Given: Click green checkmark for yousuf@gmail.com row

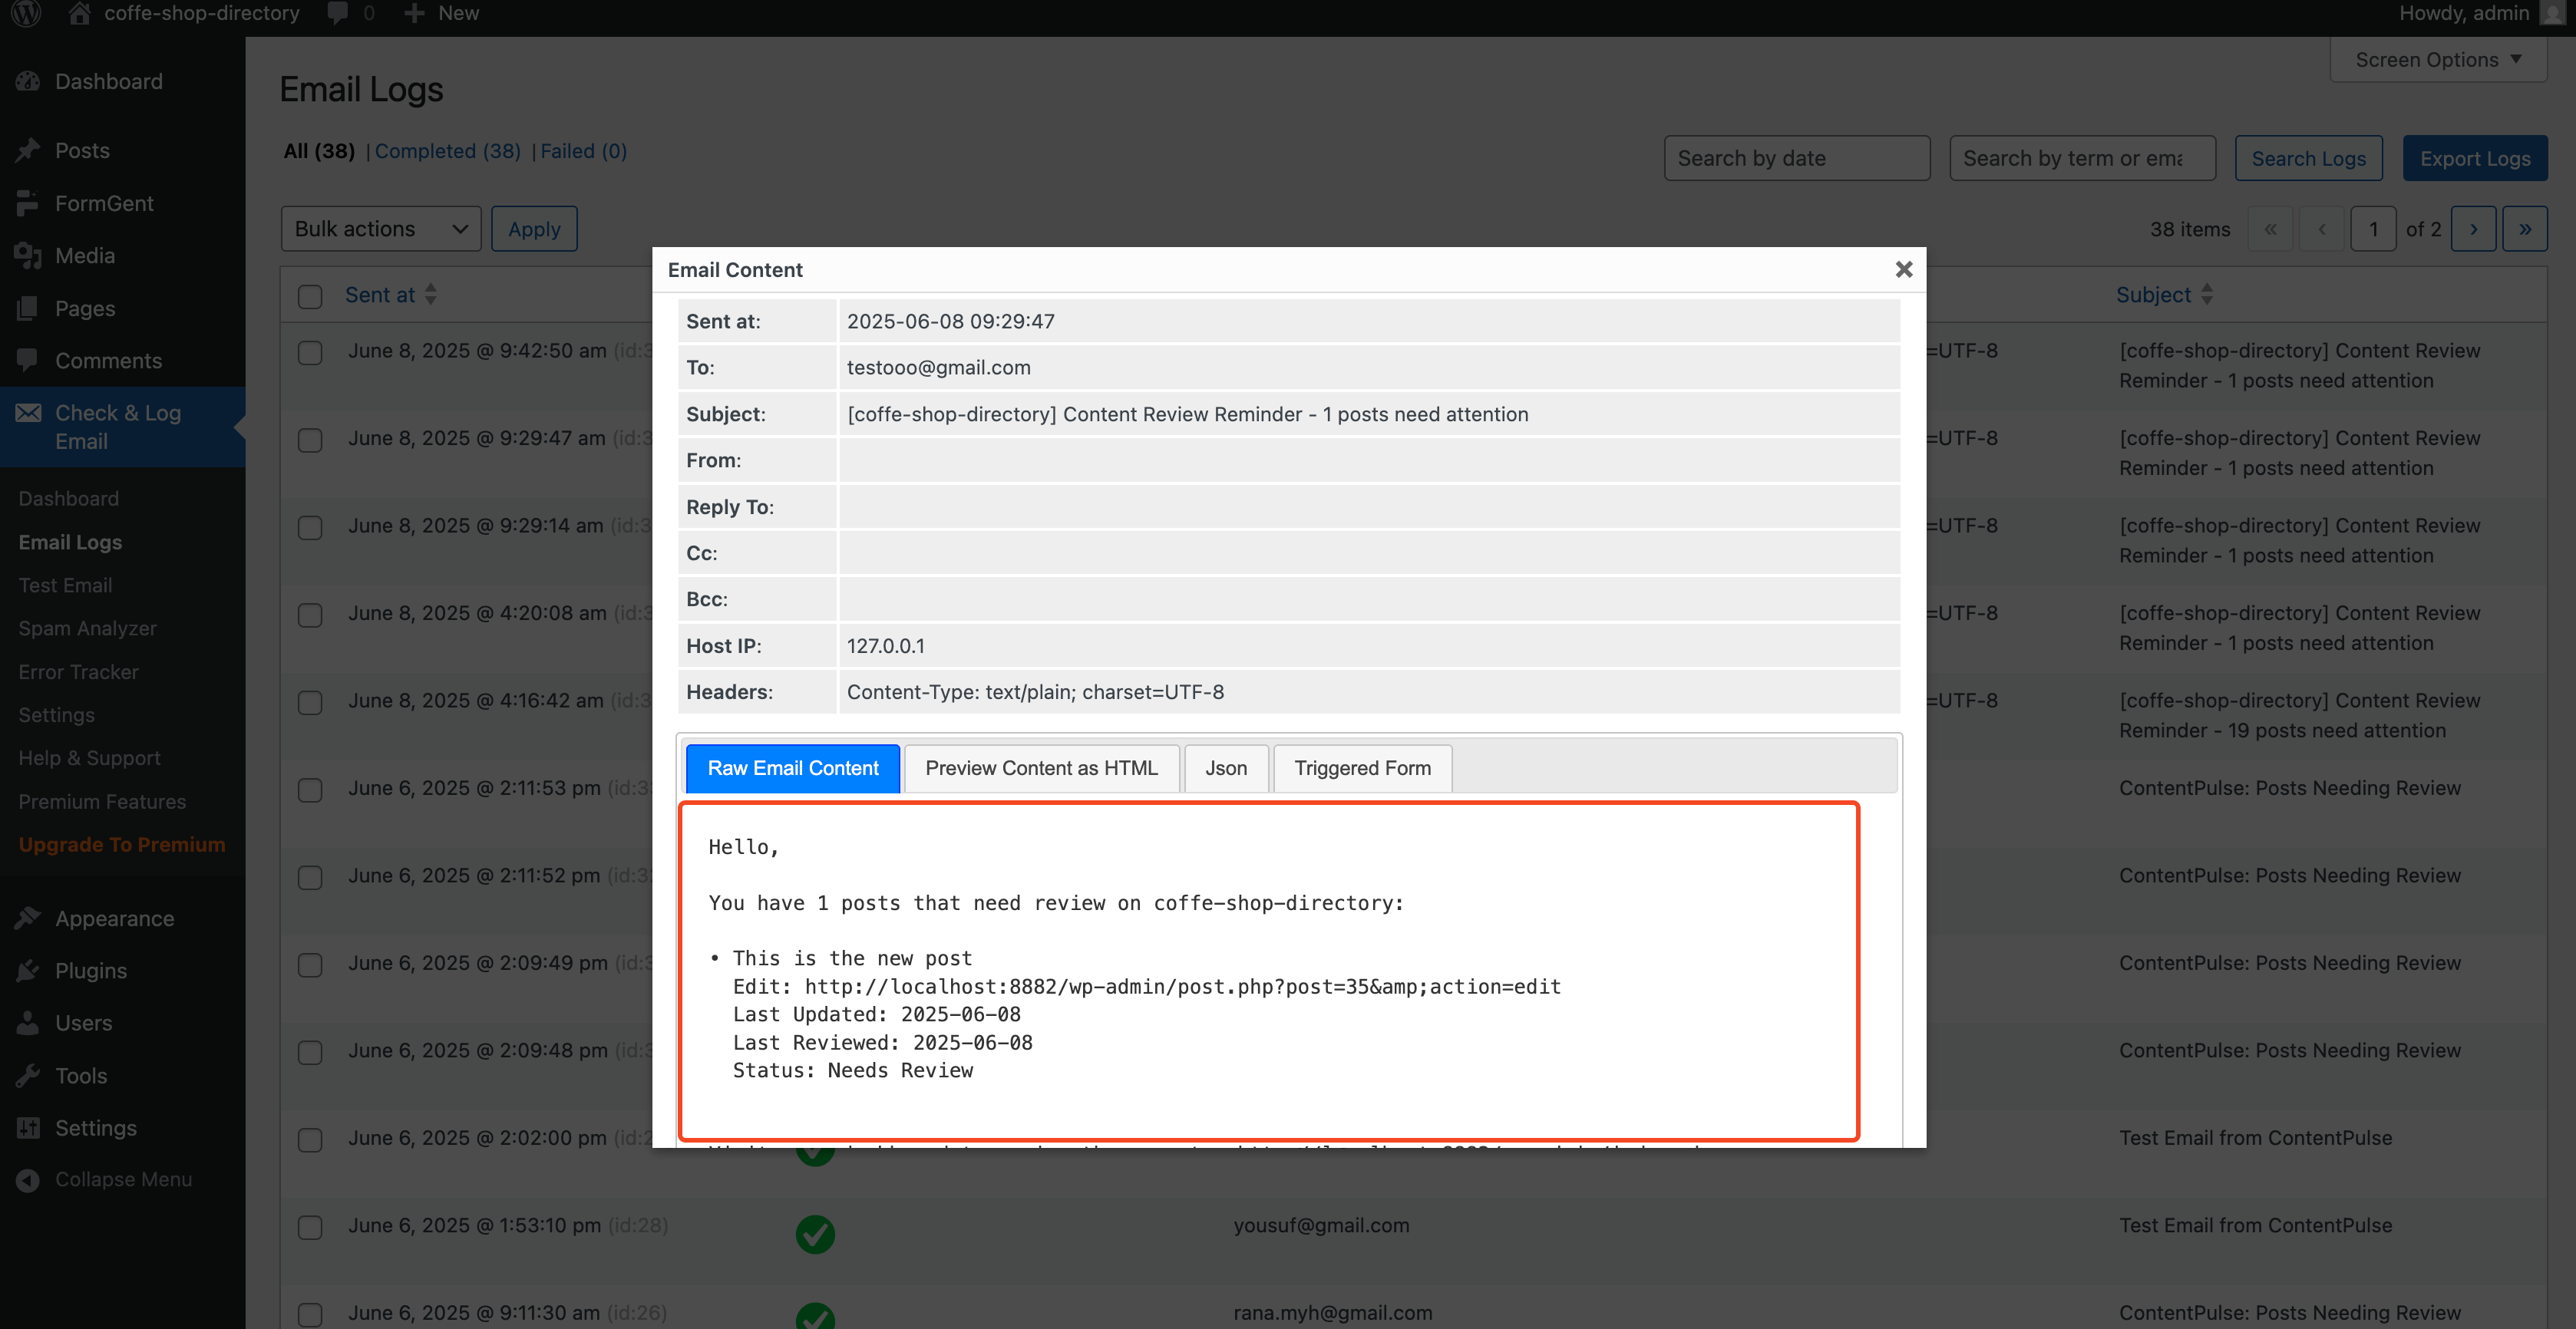Looking at the screenshot, I should click(x=815, y=1234).
